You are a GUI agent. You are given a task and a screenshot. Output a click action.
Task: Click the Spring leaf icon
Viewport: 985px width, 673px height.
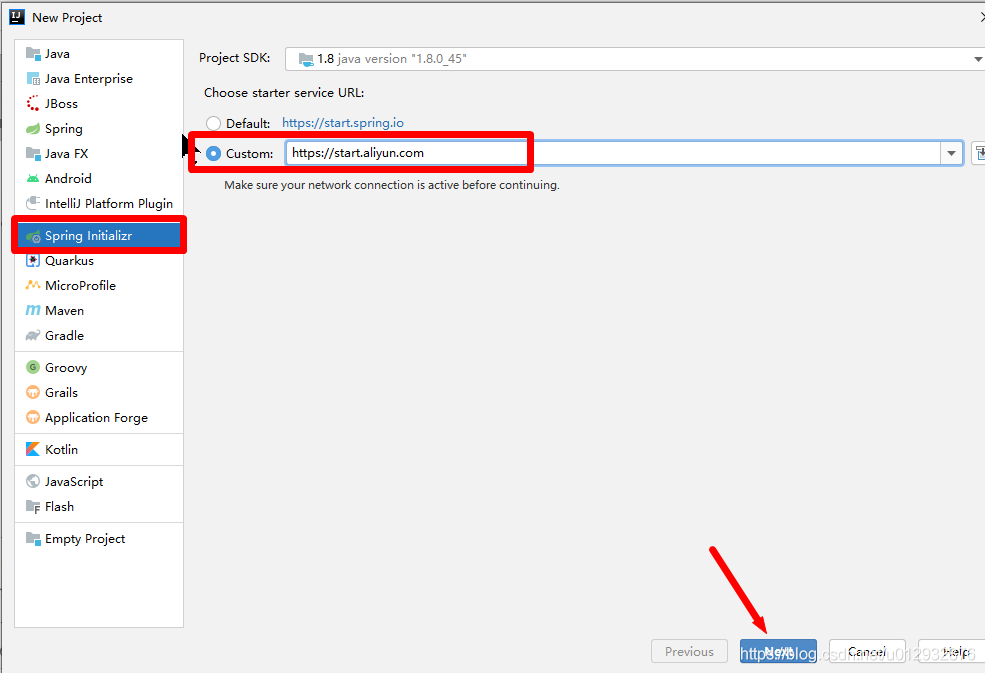point(33,129)
